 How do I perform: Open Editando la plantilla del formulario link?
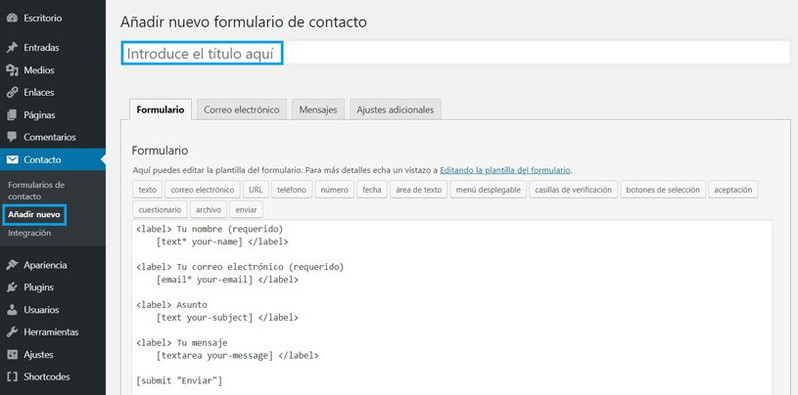coord(505,170)
